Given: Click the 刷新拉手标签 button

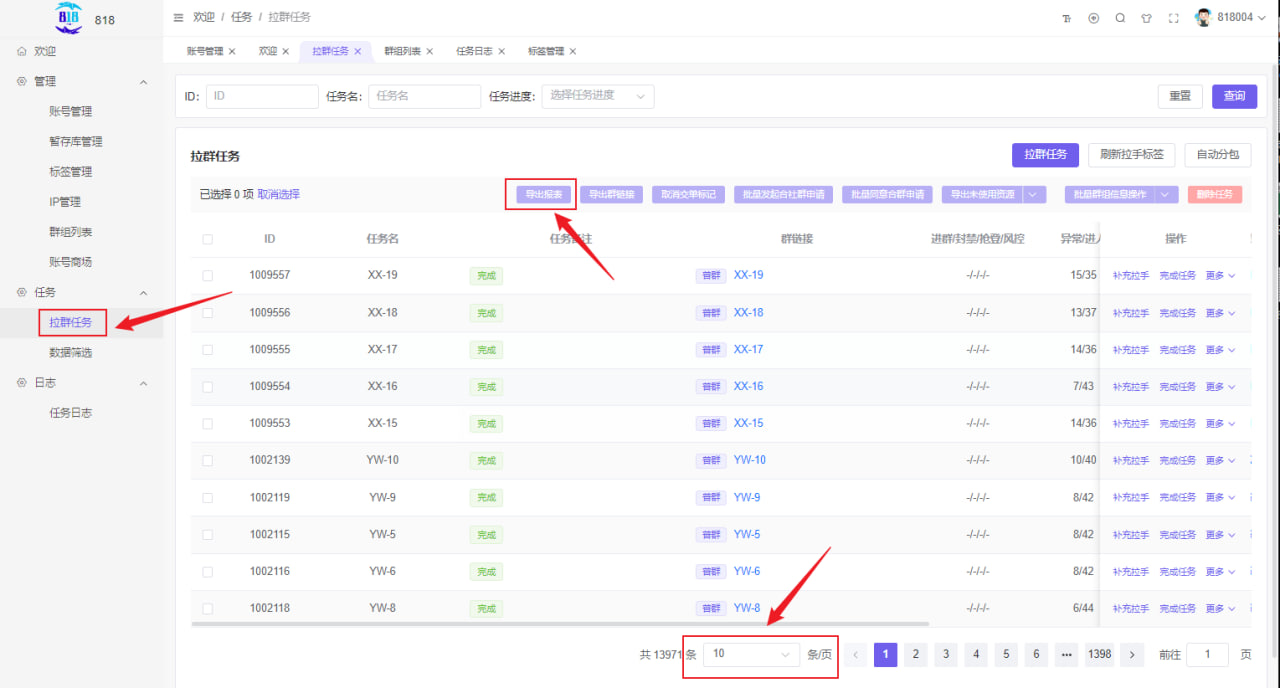Looking at the screenshot, I should 1131,155.
